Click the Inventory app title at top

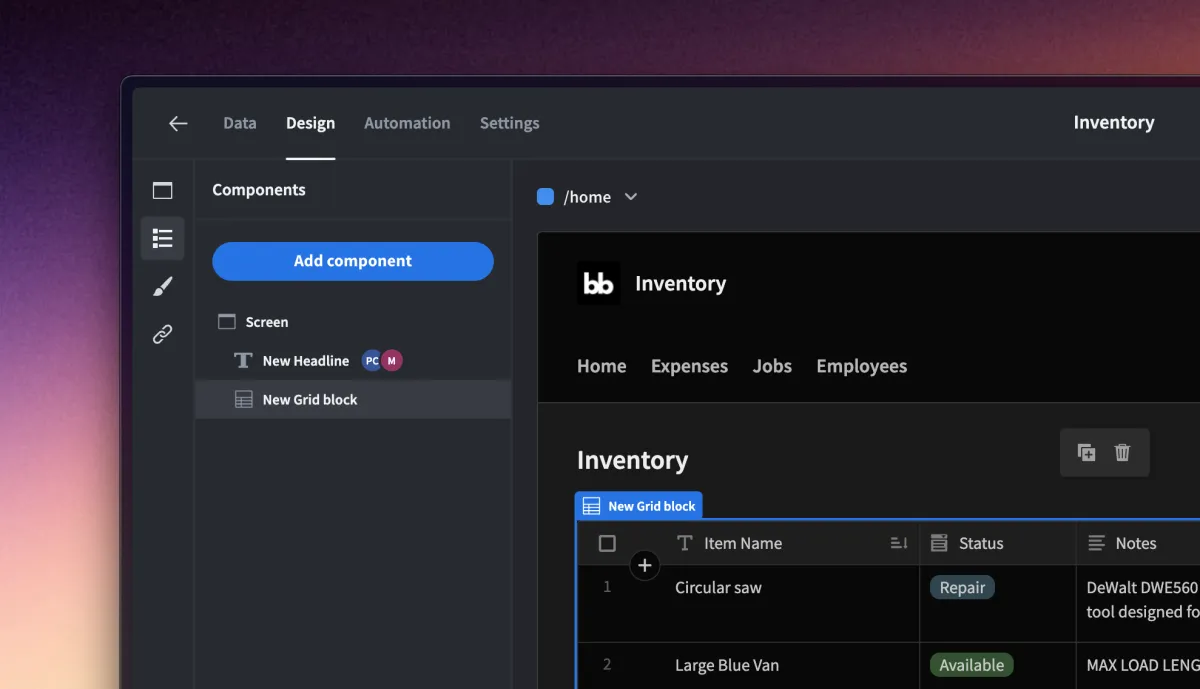1114,123
